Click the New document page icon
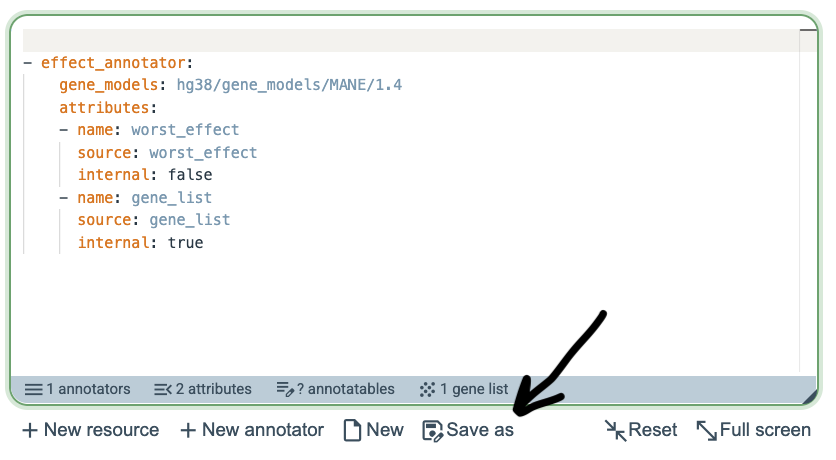The image size is (836, 460). (352, 430)
